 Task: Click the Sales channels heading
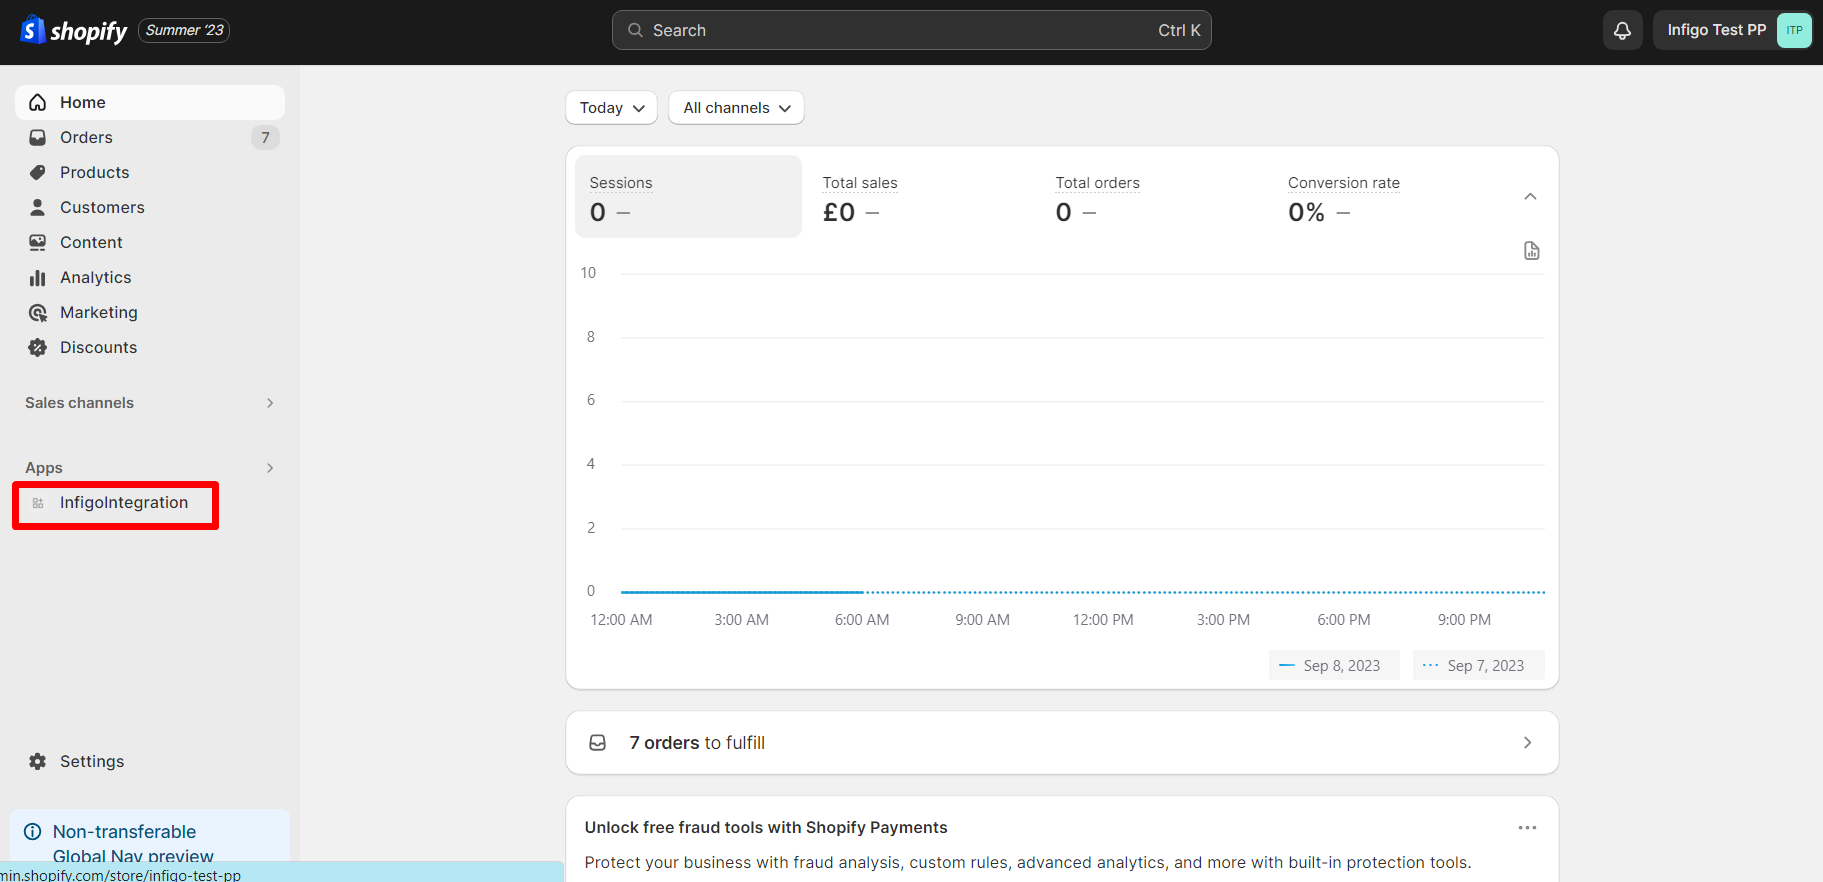click(x=79, y=403)
